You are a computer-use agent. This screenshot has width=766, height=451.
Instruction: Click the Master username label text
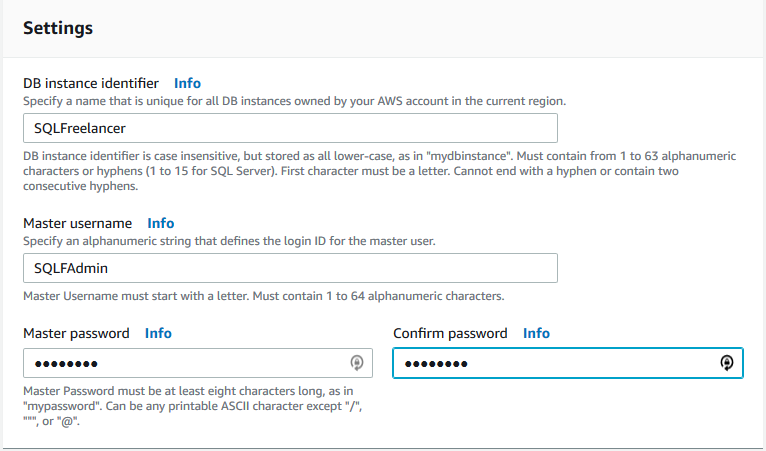(77, 223)
